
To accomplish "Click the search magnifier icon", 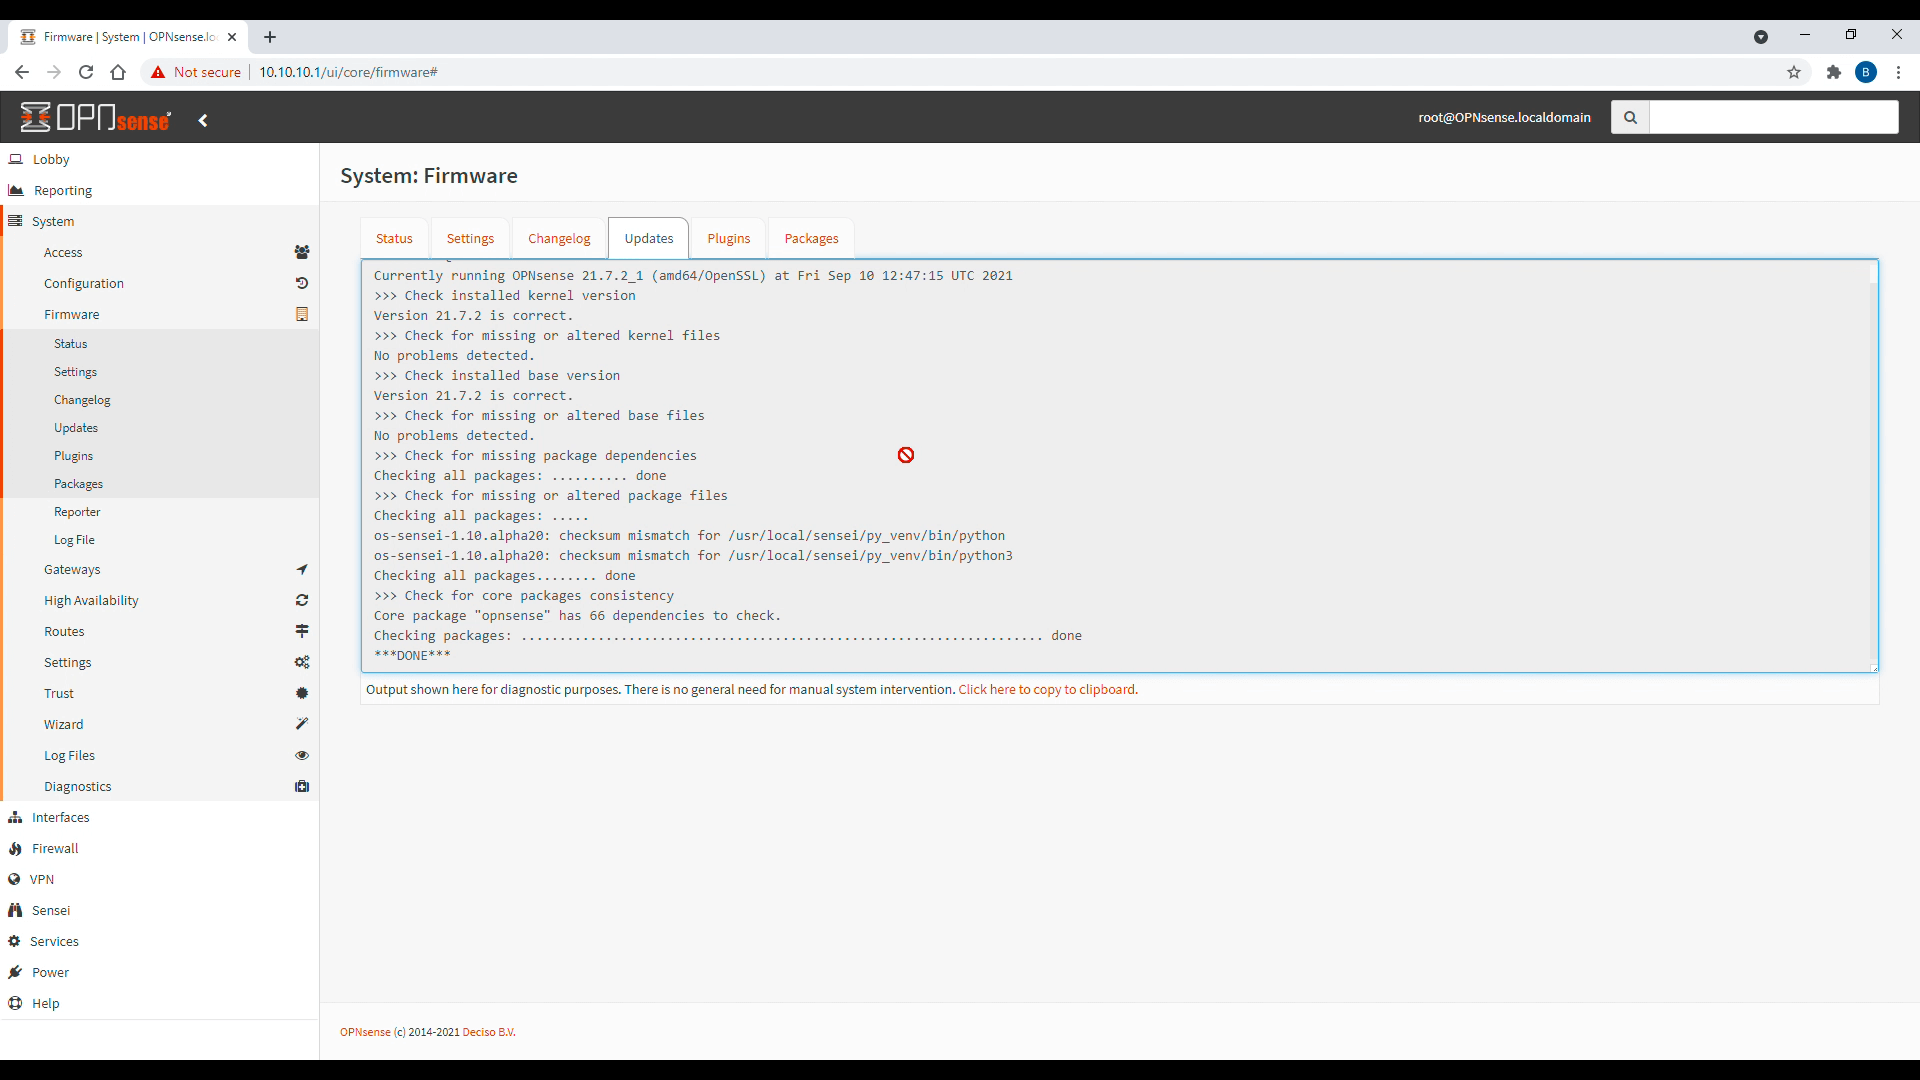I will [x=1630, y=117].
